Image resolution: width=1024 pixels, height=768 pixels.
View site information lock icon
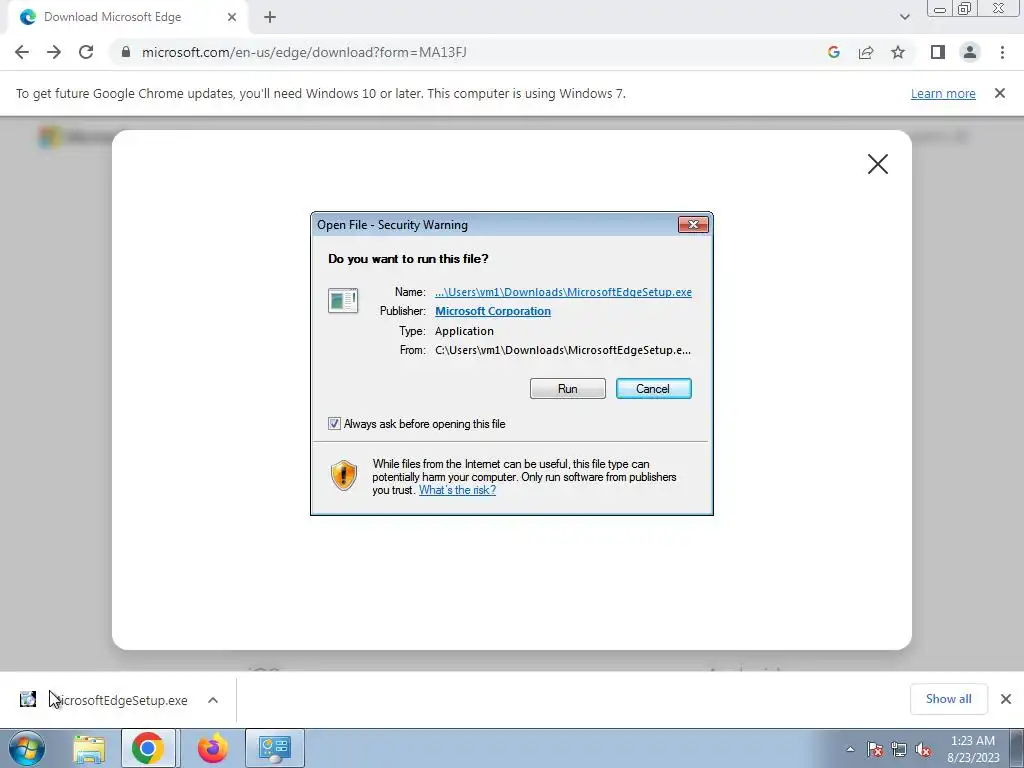(x=126, y=52)
